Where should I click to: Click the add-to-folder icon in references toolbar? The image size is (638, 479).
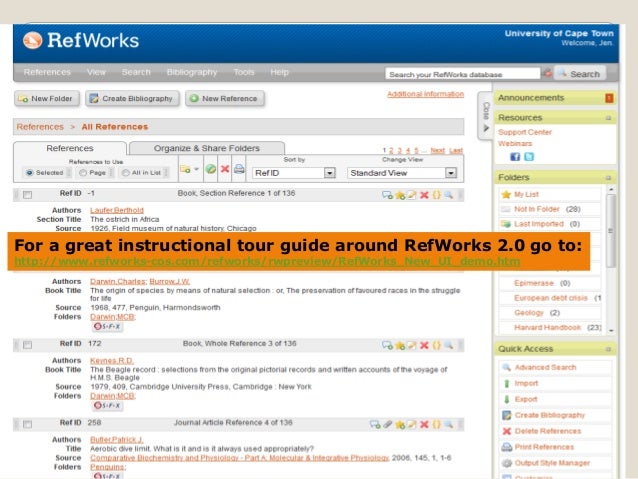pos(186,169)
